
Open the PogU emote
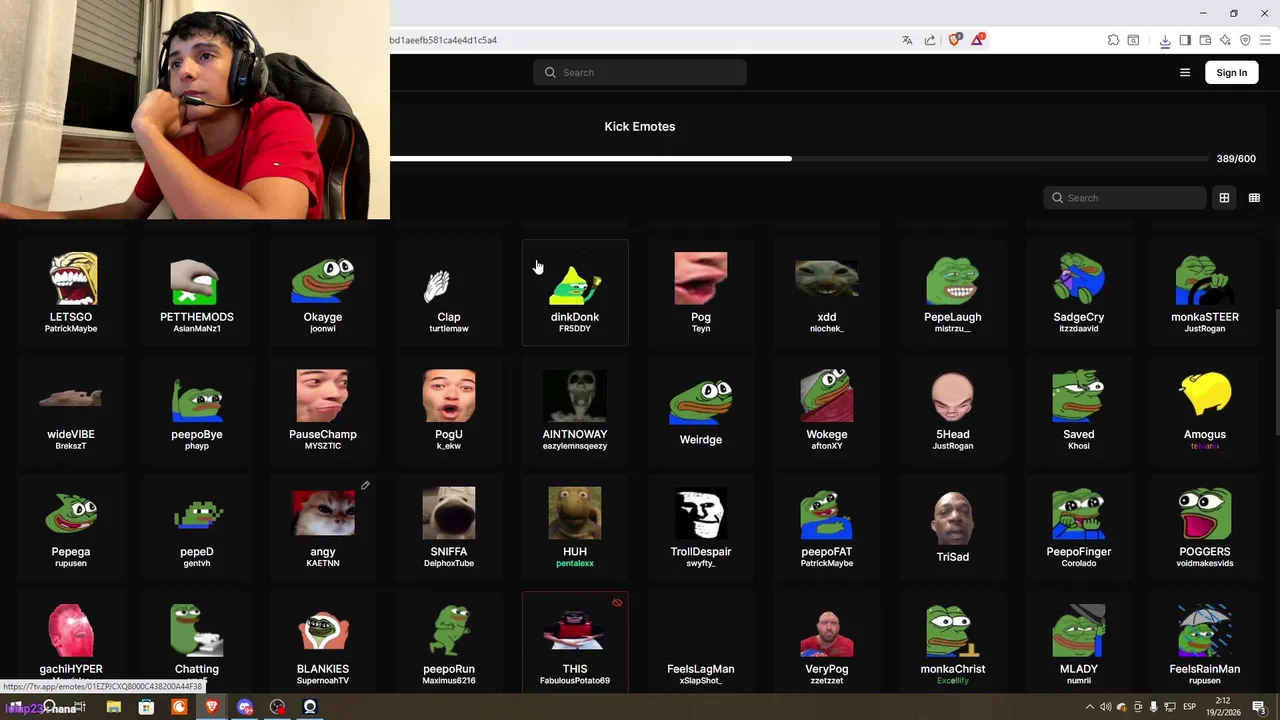(x=449, y=410)
